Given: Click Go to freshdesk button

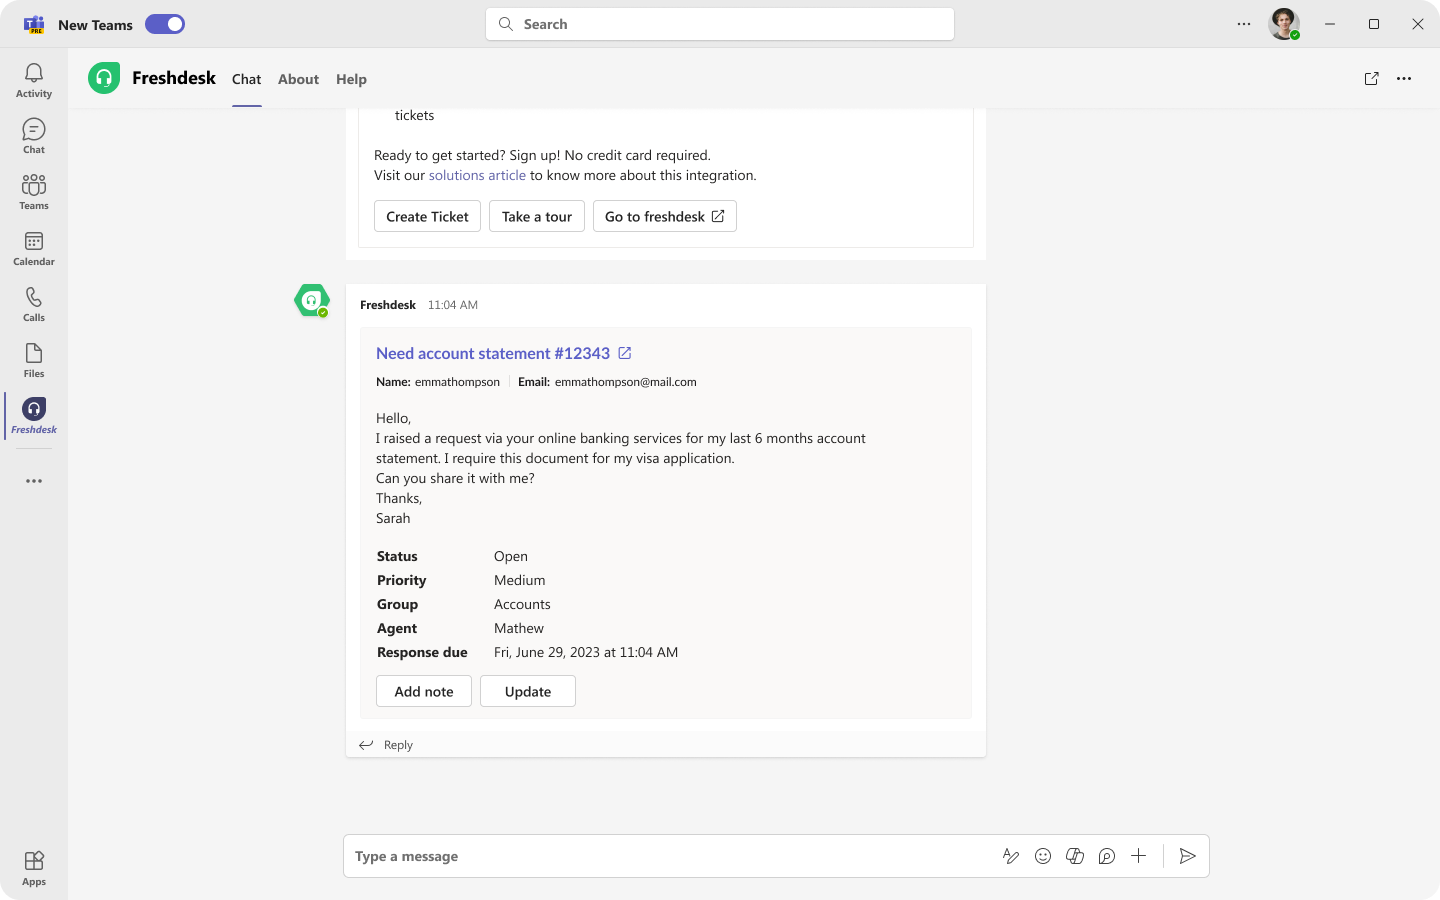Looking at the screenshot, I should click(x=665, y=216).
